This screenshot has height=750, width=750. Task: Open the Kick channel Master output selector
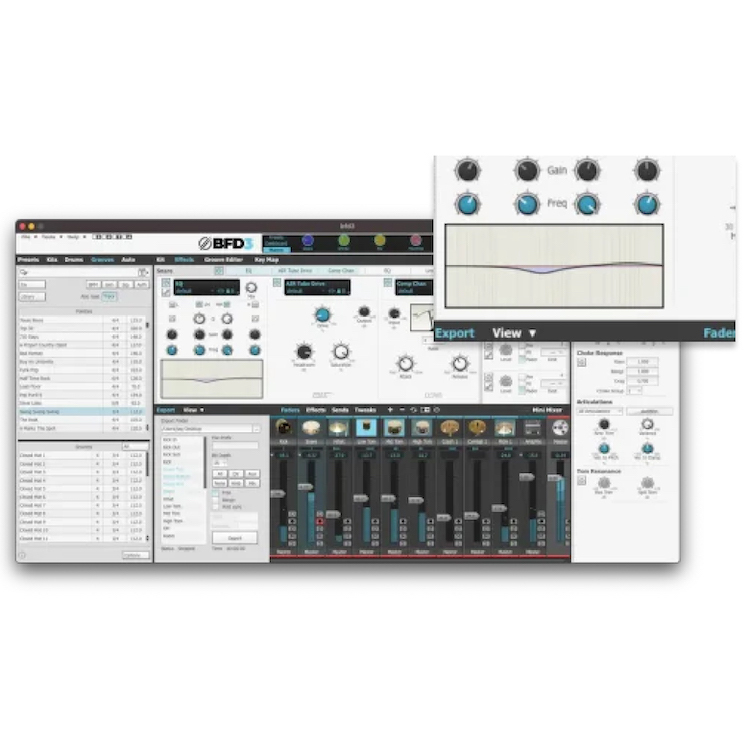click(x=284, y=552)
